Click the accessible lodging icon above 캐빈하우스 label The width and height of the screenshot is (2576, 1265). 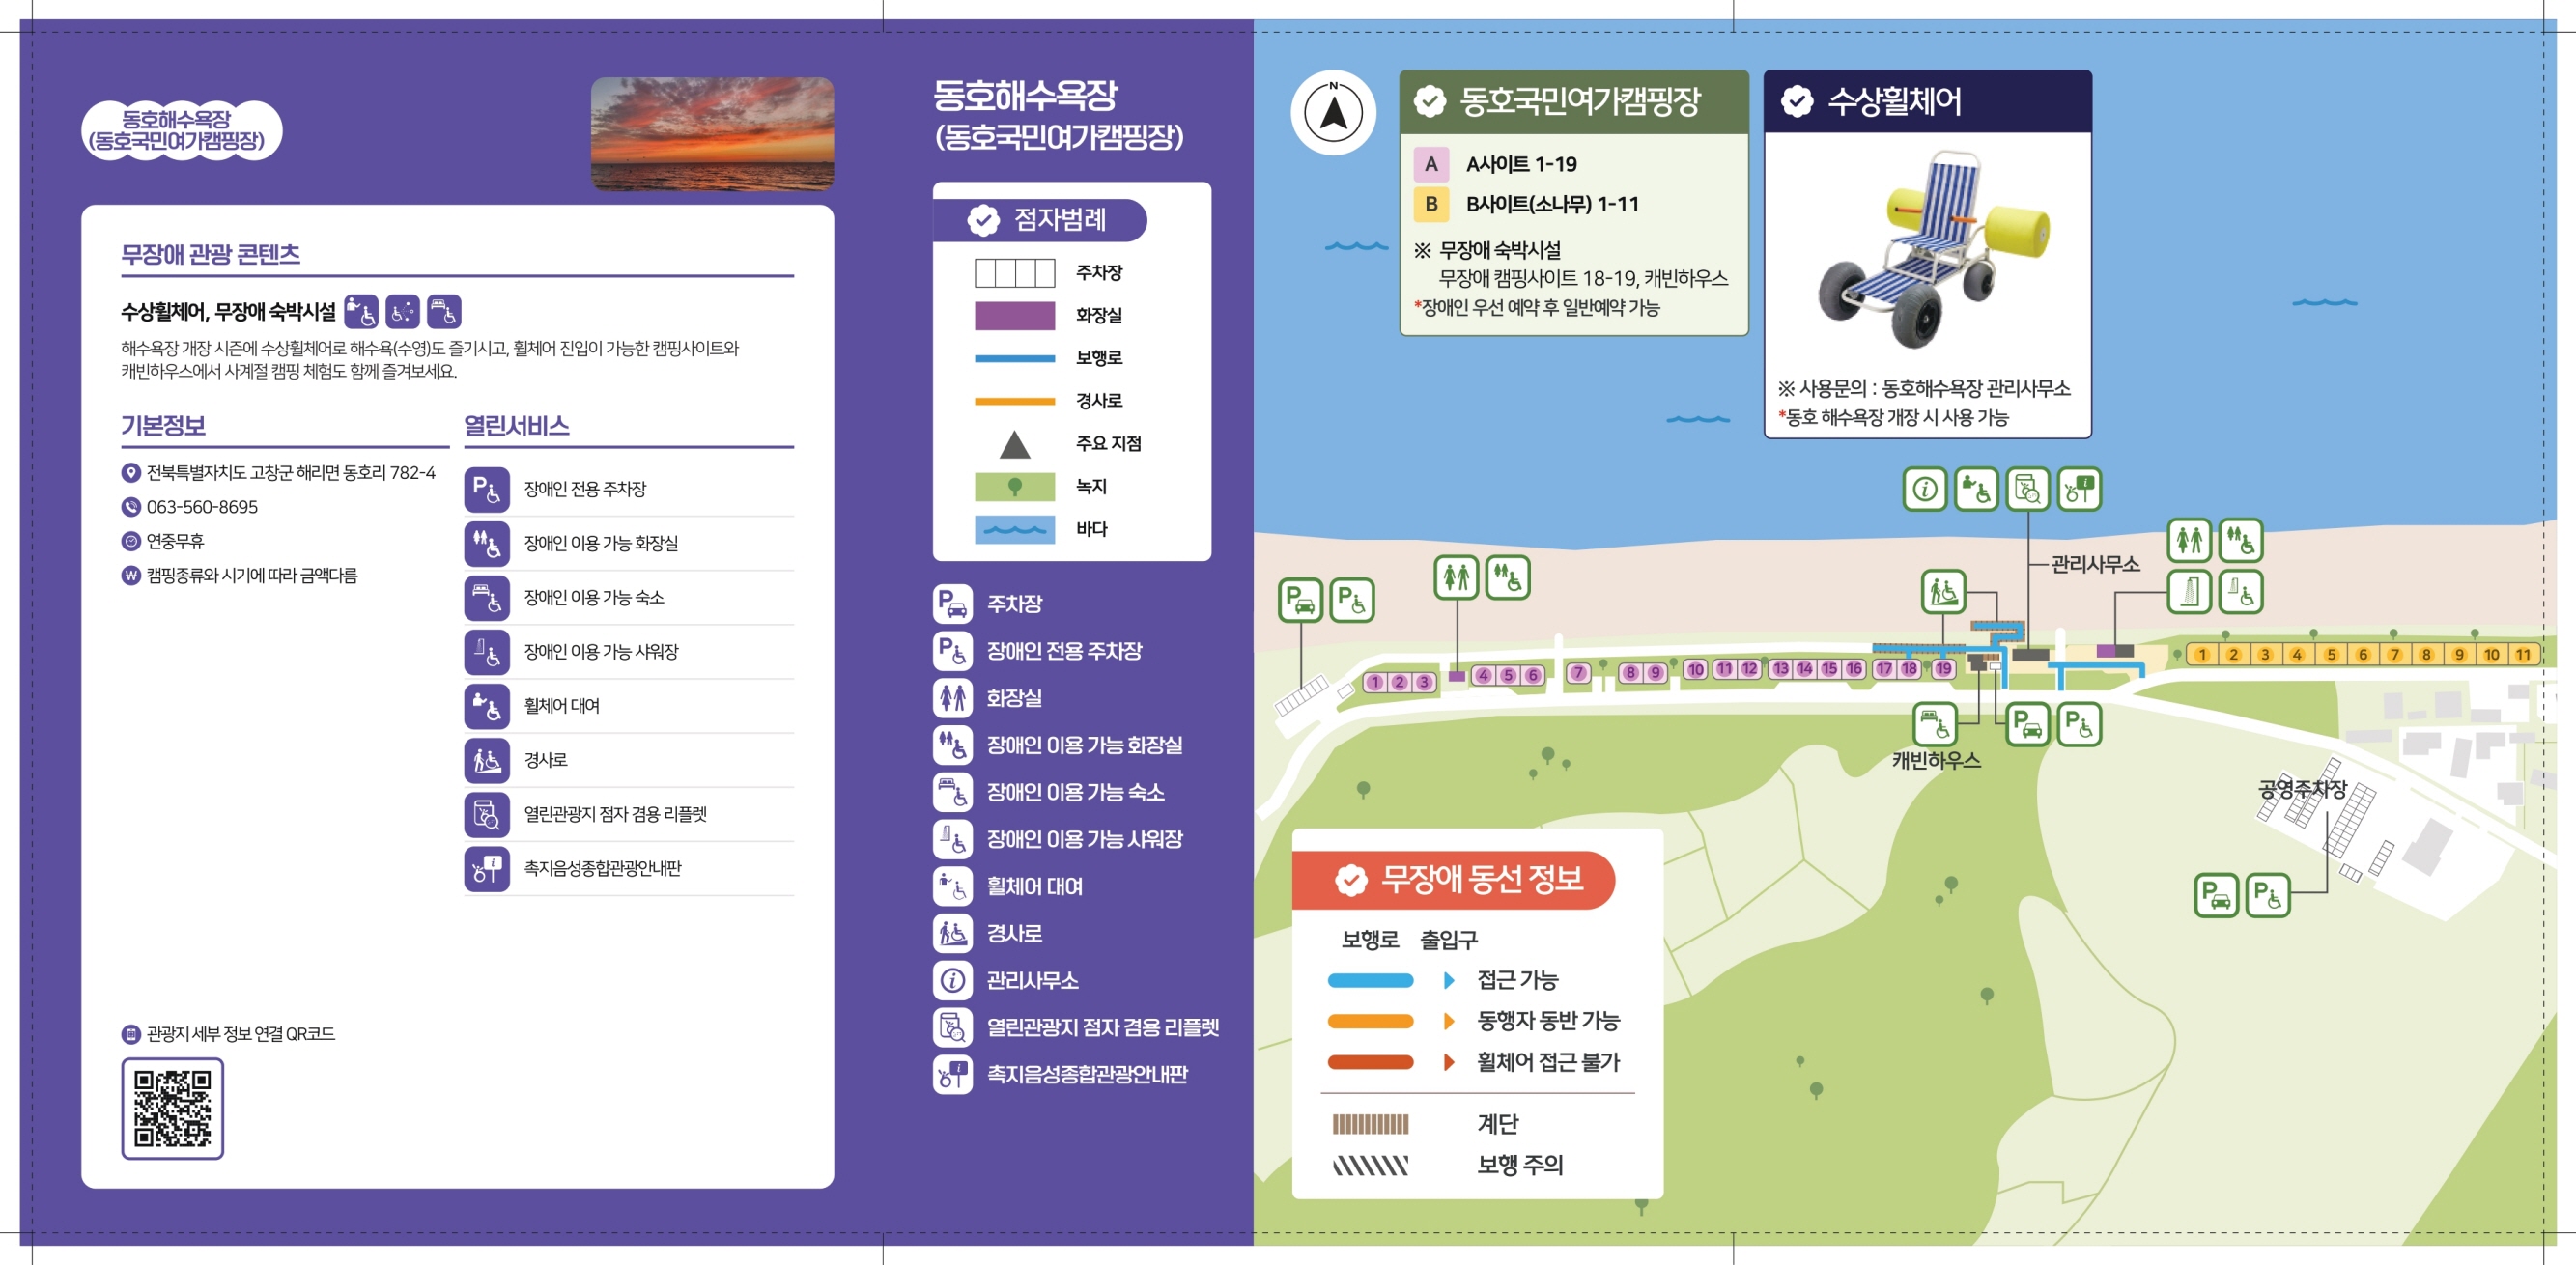(1935, 724)
